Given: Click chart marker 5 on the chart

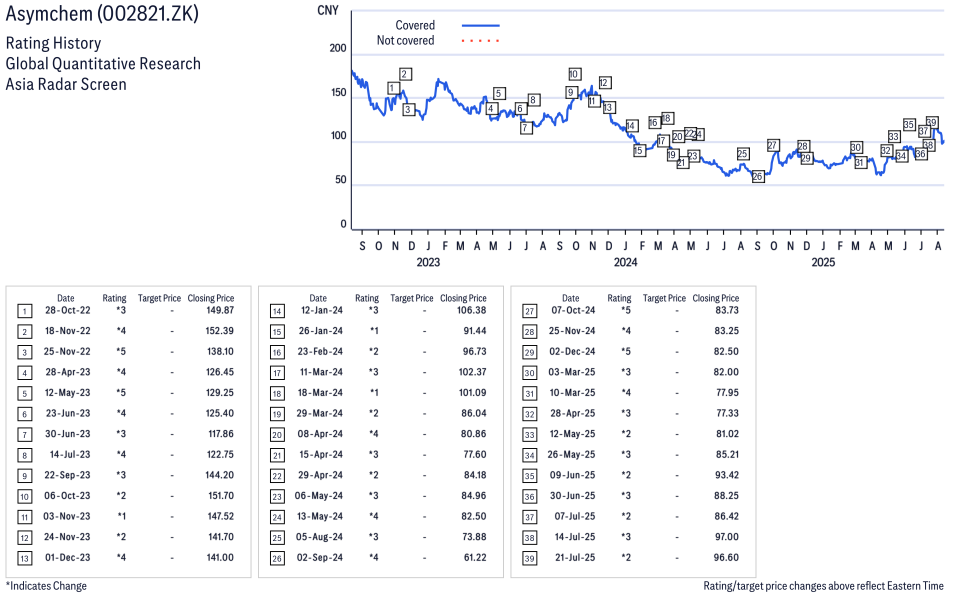Looking at the screenshot, I should [499, 94].
